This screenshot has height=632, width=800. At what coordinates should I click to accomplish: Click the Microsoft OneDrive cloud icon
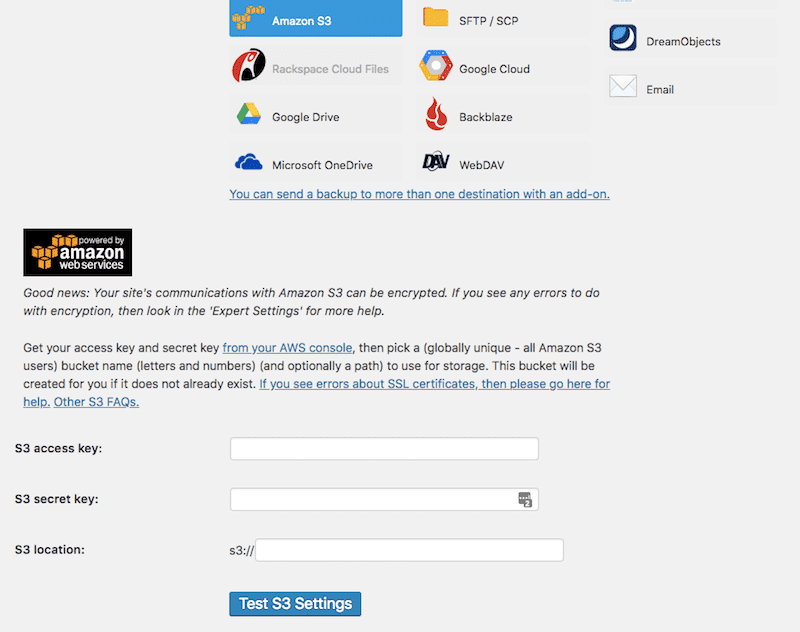(248, 162)
